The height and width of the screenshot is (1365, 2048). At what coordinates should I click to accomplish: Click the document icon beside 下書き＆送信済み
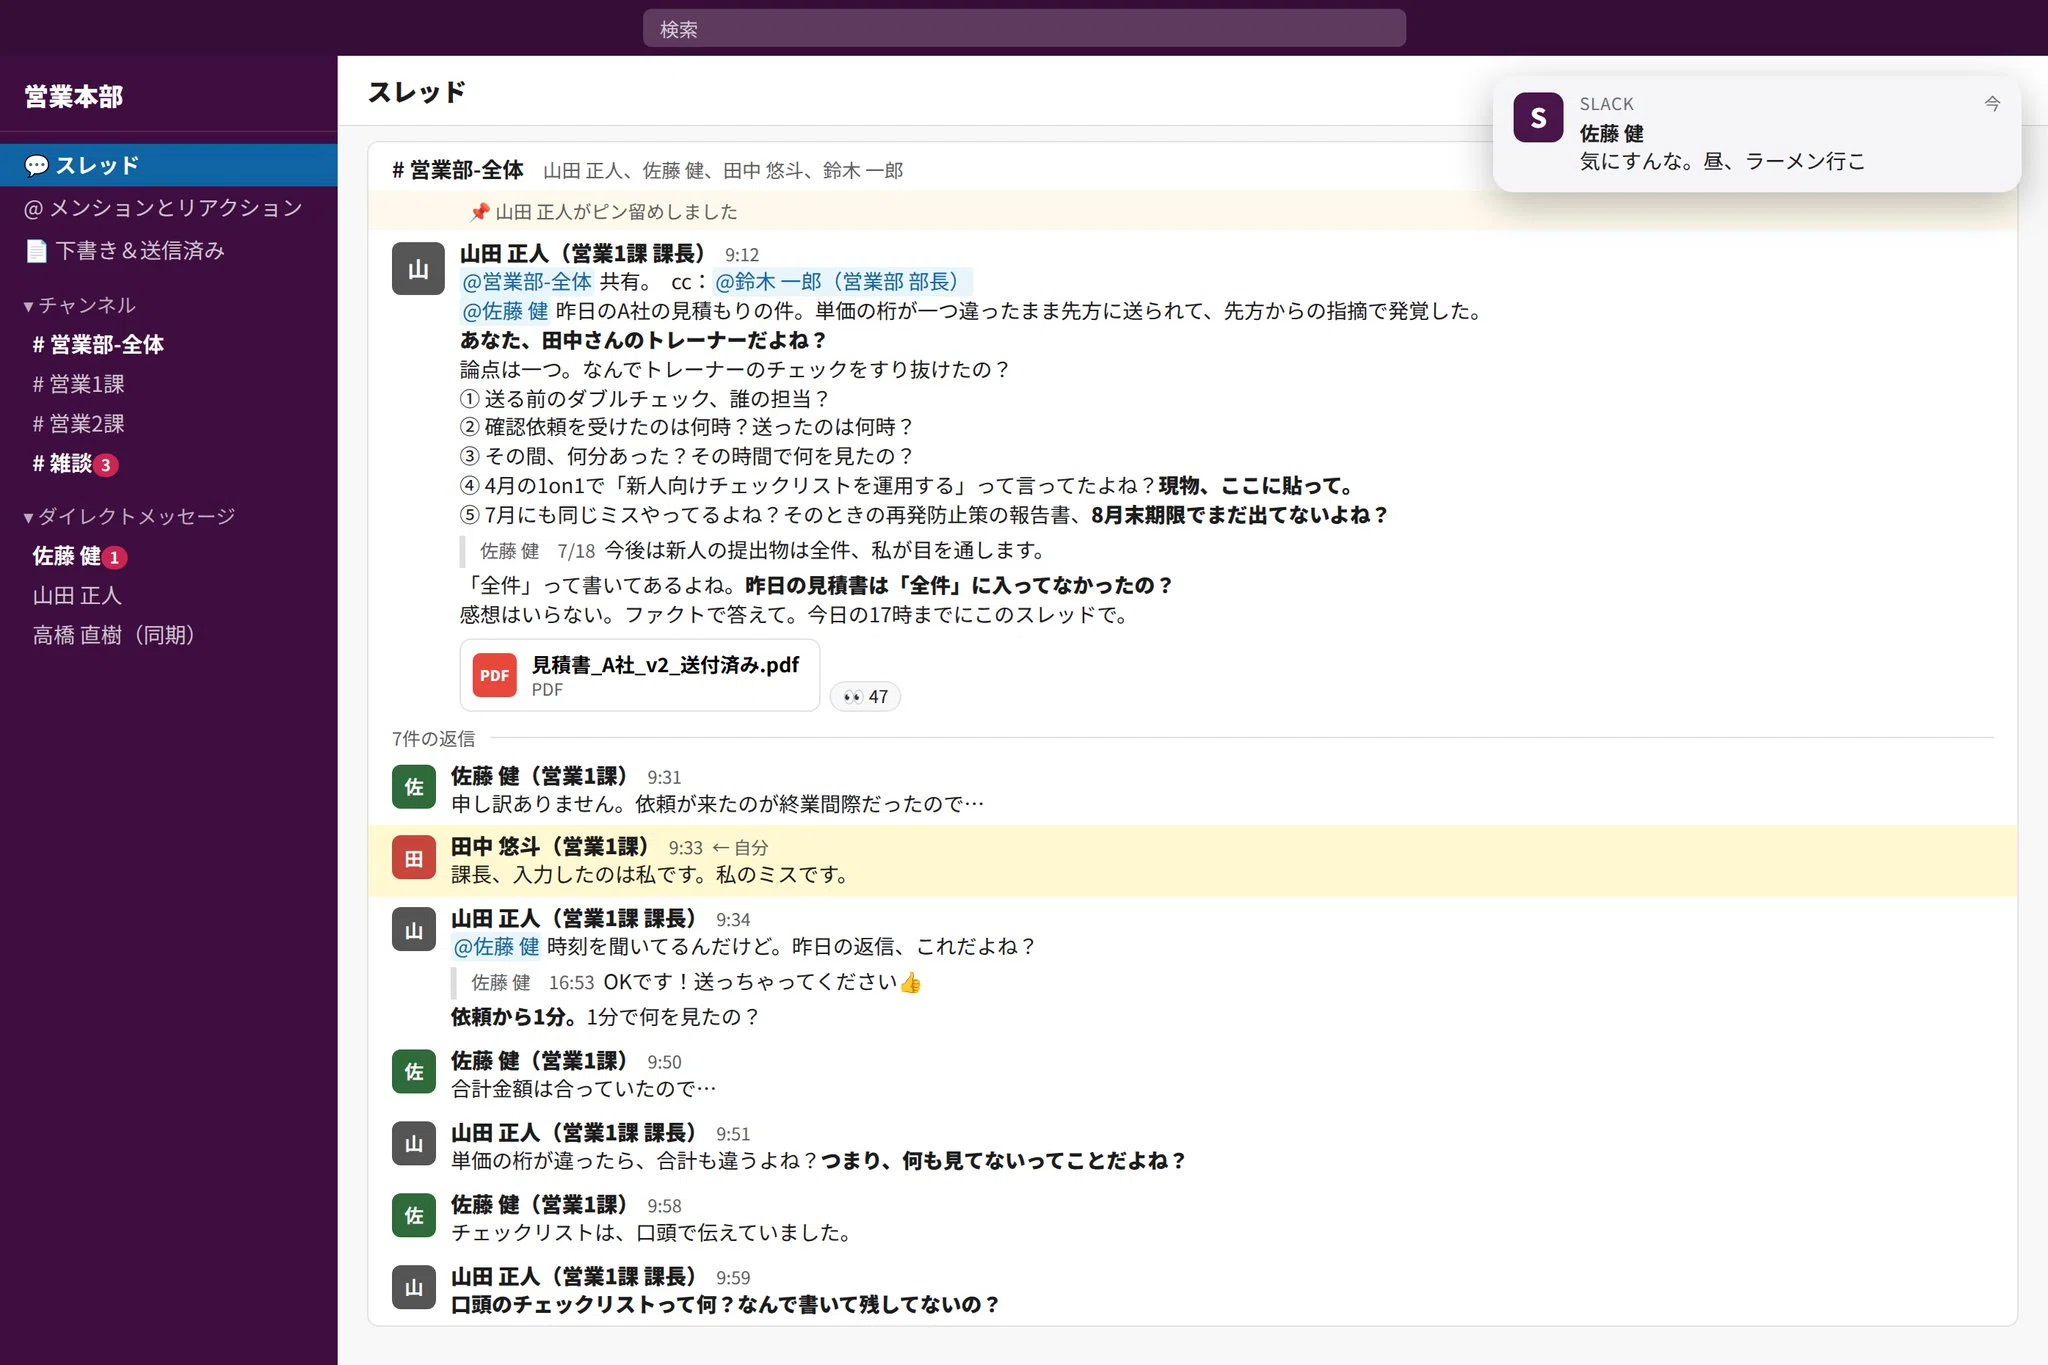[36, 251]
